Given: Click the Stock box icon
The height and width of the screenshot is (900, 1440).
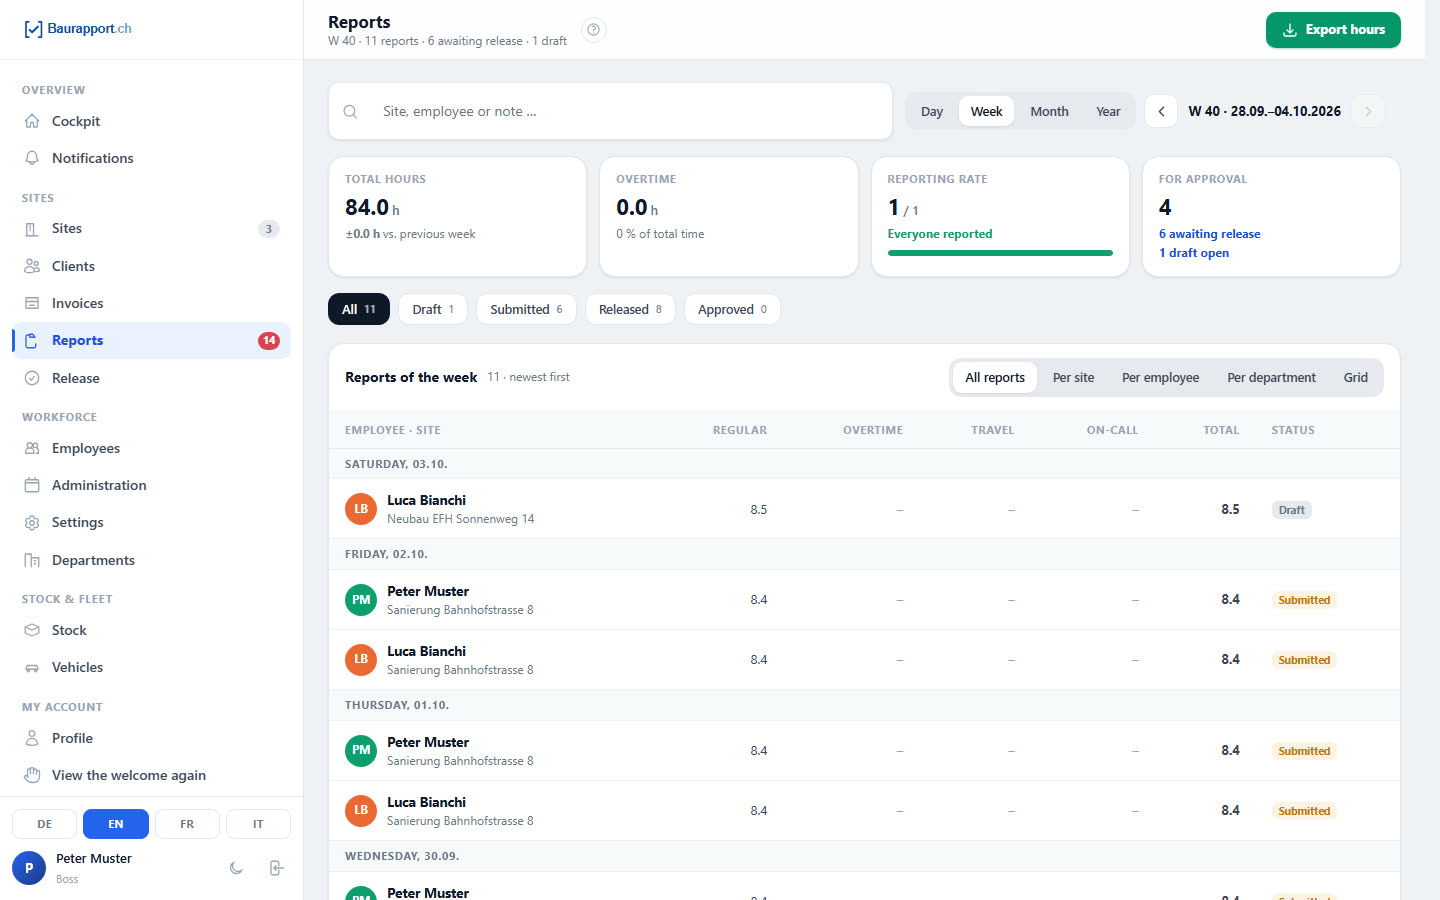Looking at the screenshot, I should (x=32, y=630).
